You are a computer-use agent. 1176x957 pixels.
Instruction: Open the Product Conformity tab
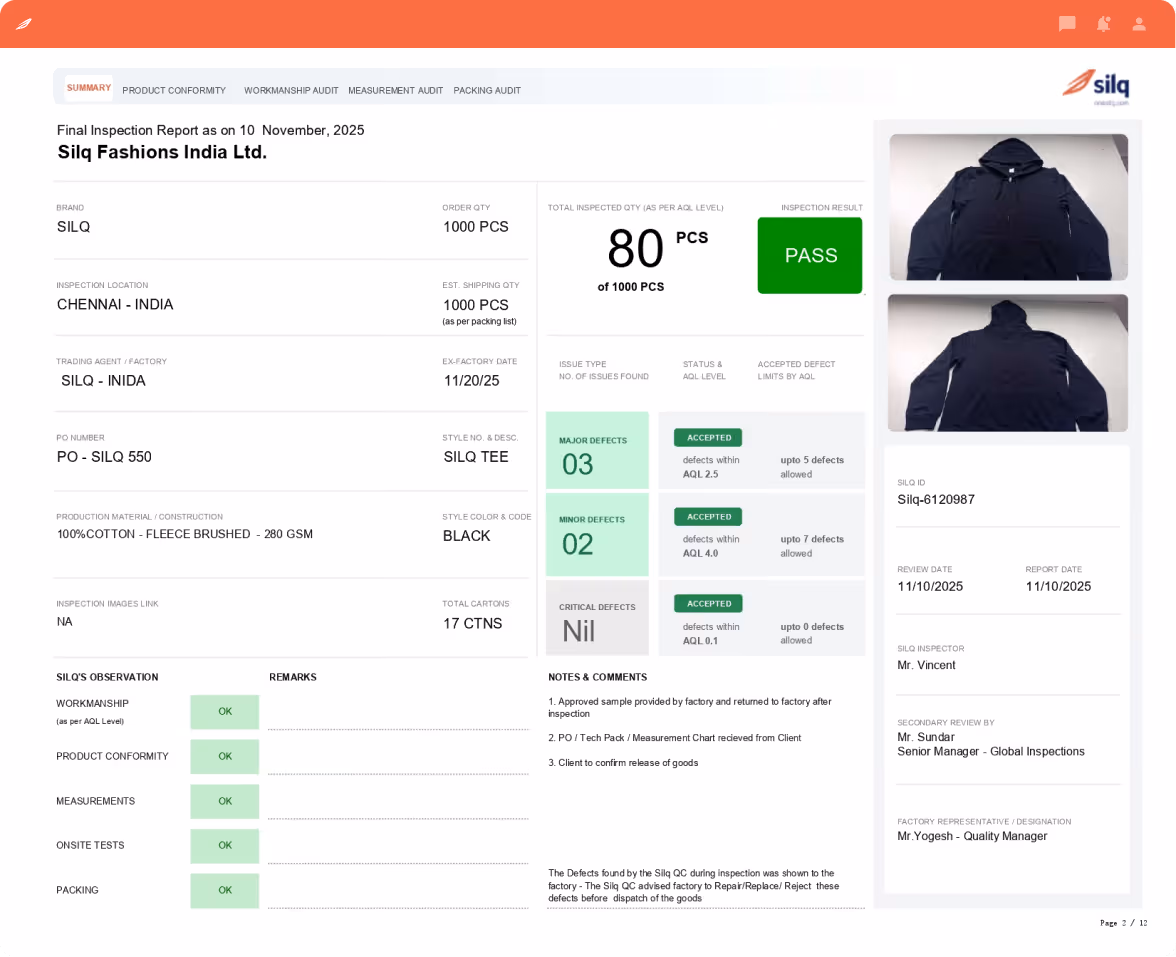174,90
